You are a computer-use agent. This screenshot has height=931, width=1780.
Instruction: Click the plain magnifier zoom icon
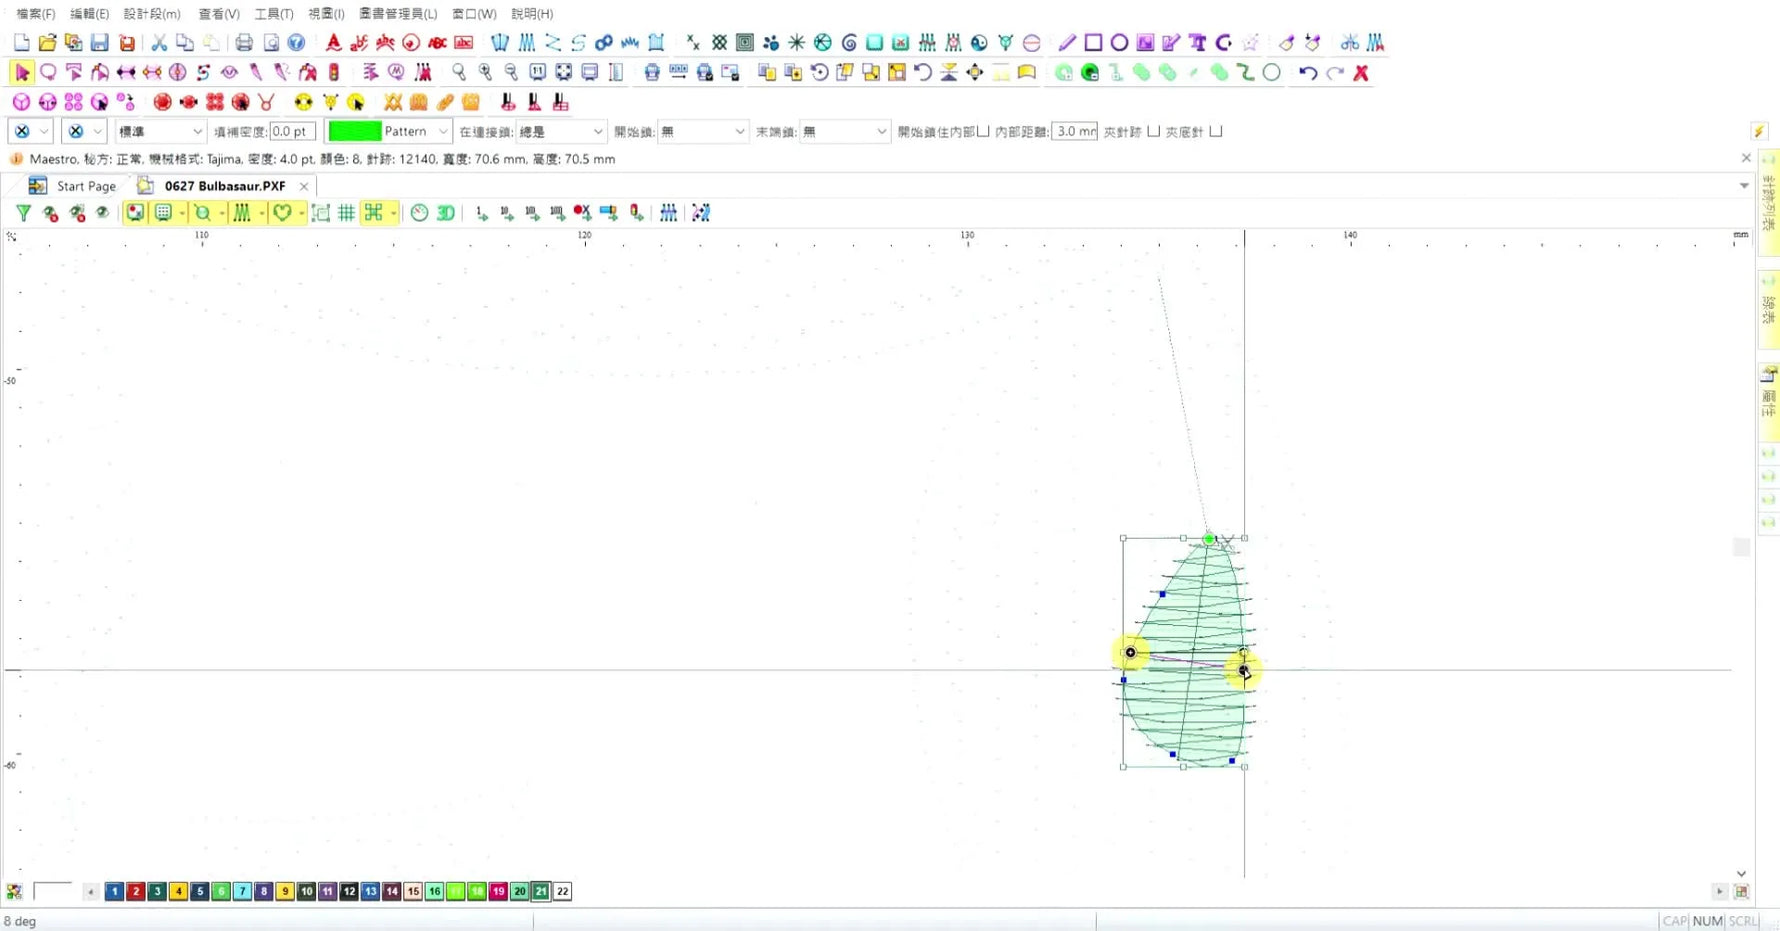(459, 72)
